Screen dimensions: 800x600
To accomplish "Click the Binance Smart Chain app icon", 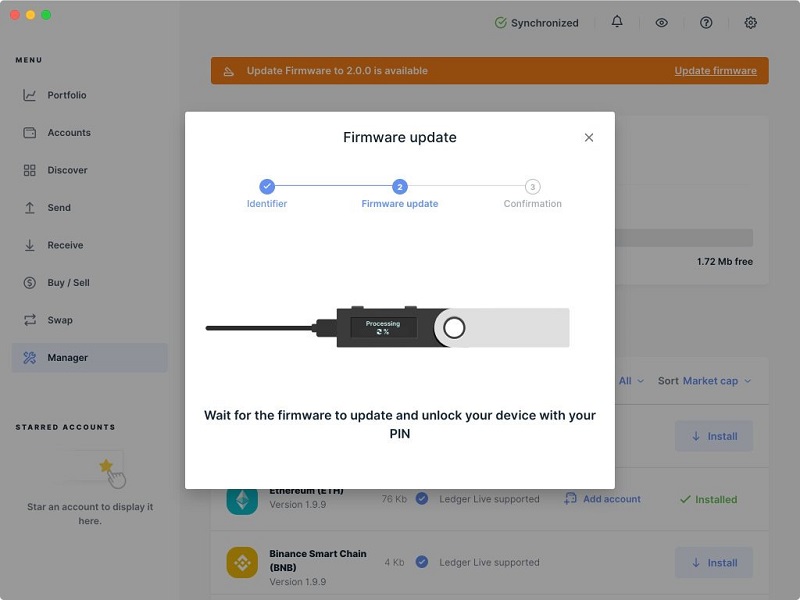I will click(242, 563).
